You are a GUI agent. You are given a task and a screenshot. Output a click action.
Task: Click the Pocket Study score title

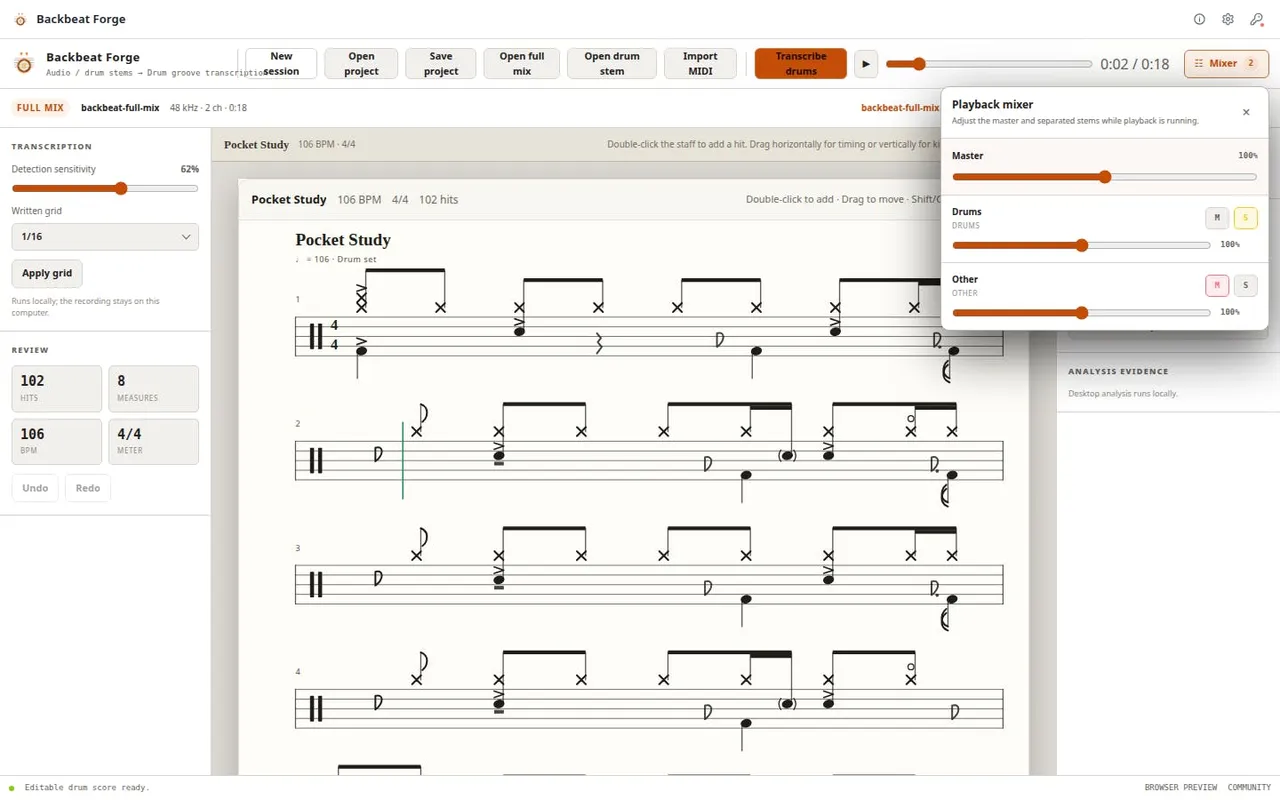coord(343,240)
